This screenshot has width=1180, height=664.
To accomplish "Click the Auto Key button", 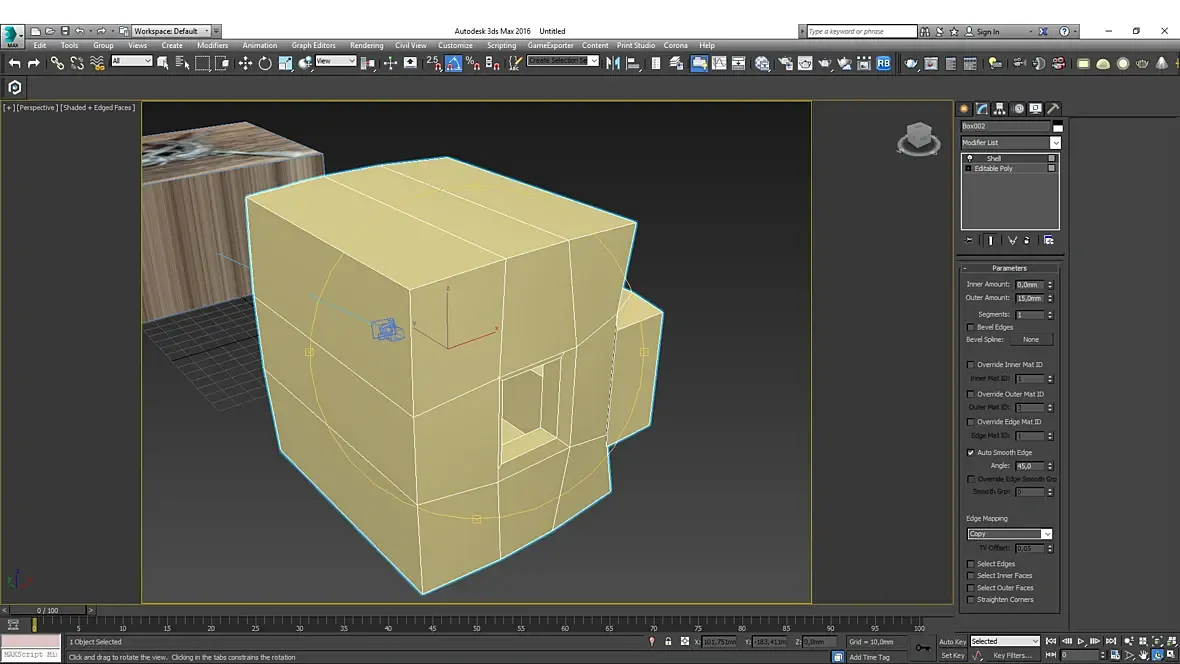I will click(952, 641).
